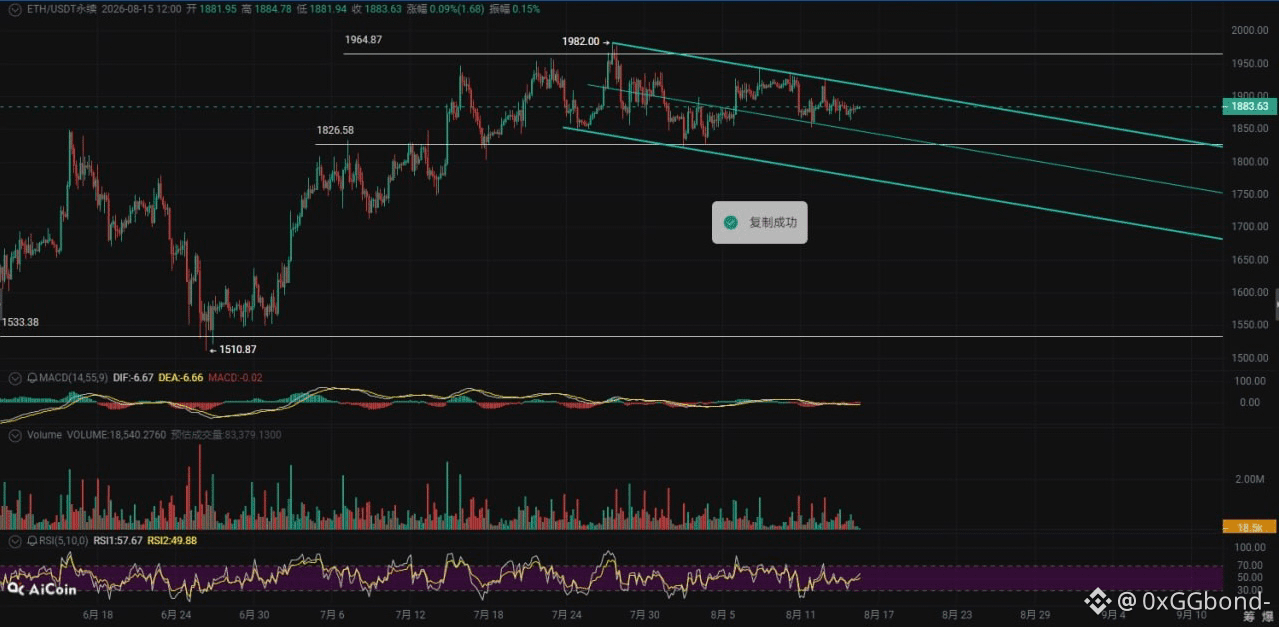The height and width of the screenshot is (627, 1279).
Task: Click the DIF:-6.67 value
Action: (133, 379)
